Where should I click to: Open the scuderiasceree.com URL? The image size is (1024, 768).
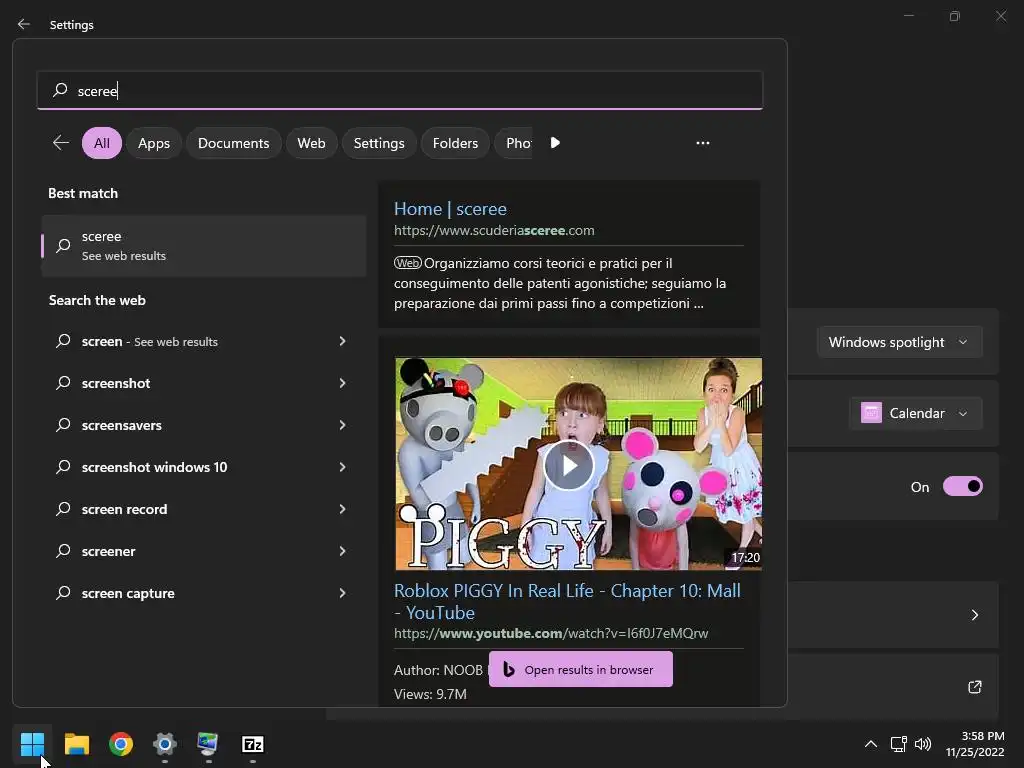[x=494, y=231]
